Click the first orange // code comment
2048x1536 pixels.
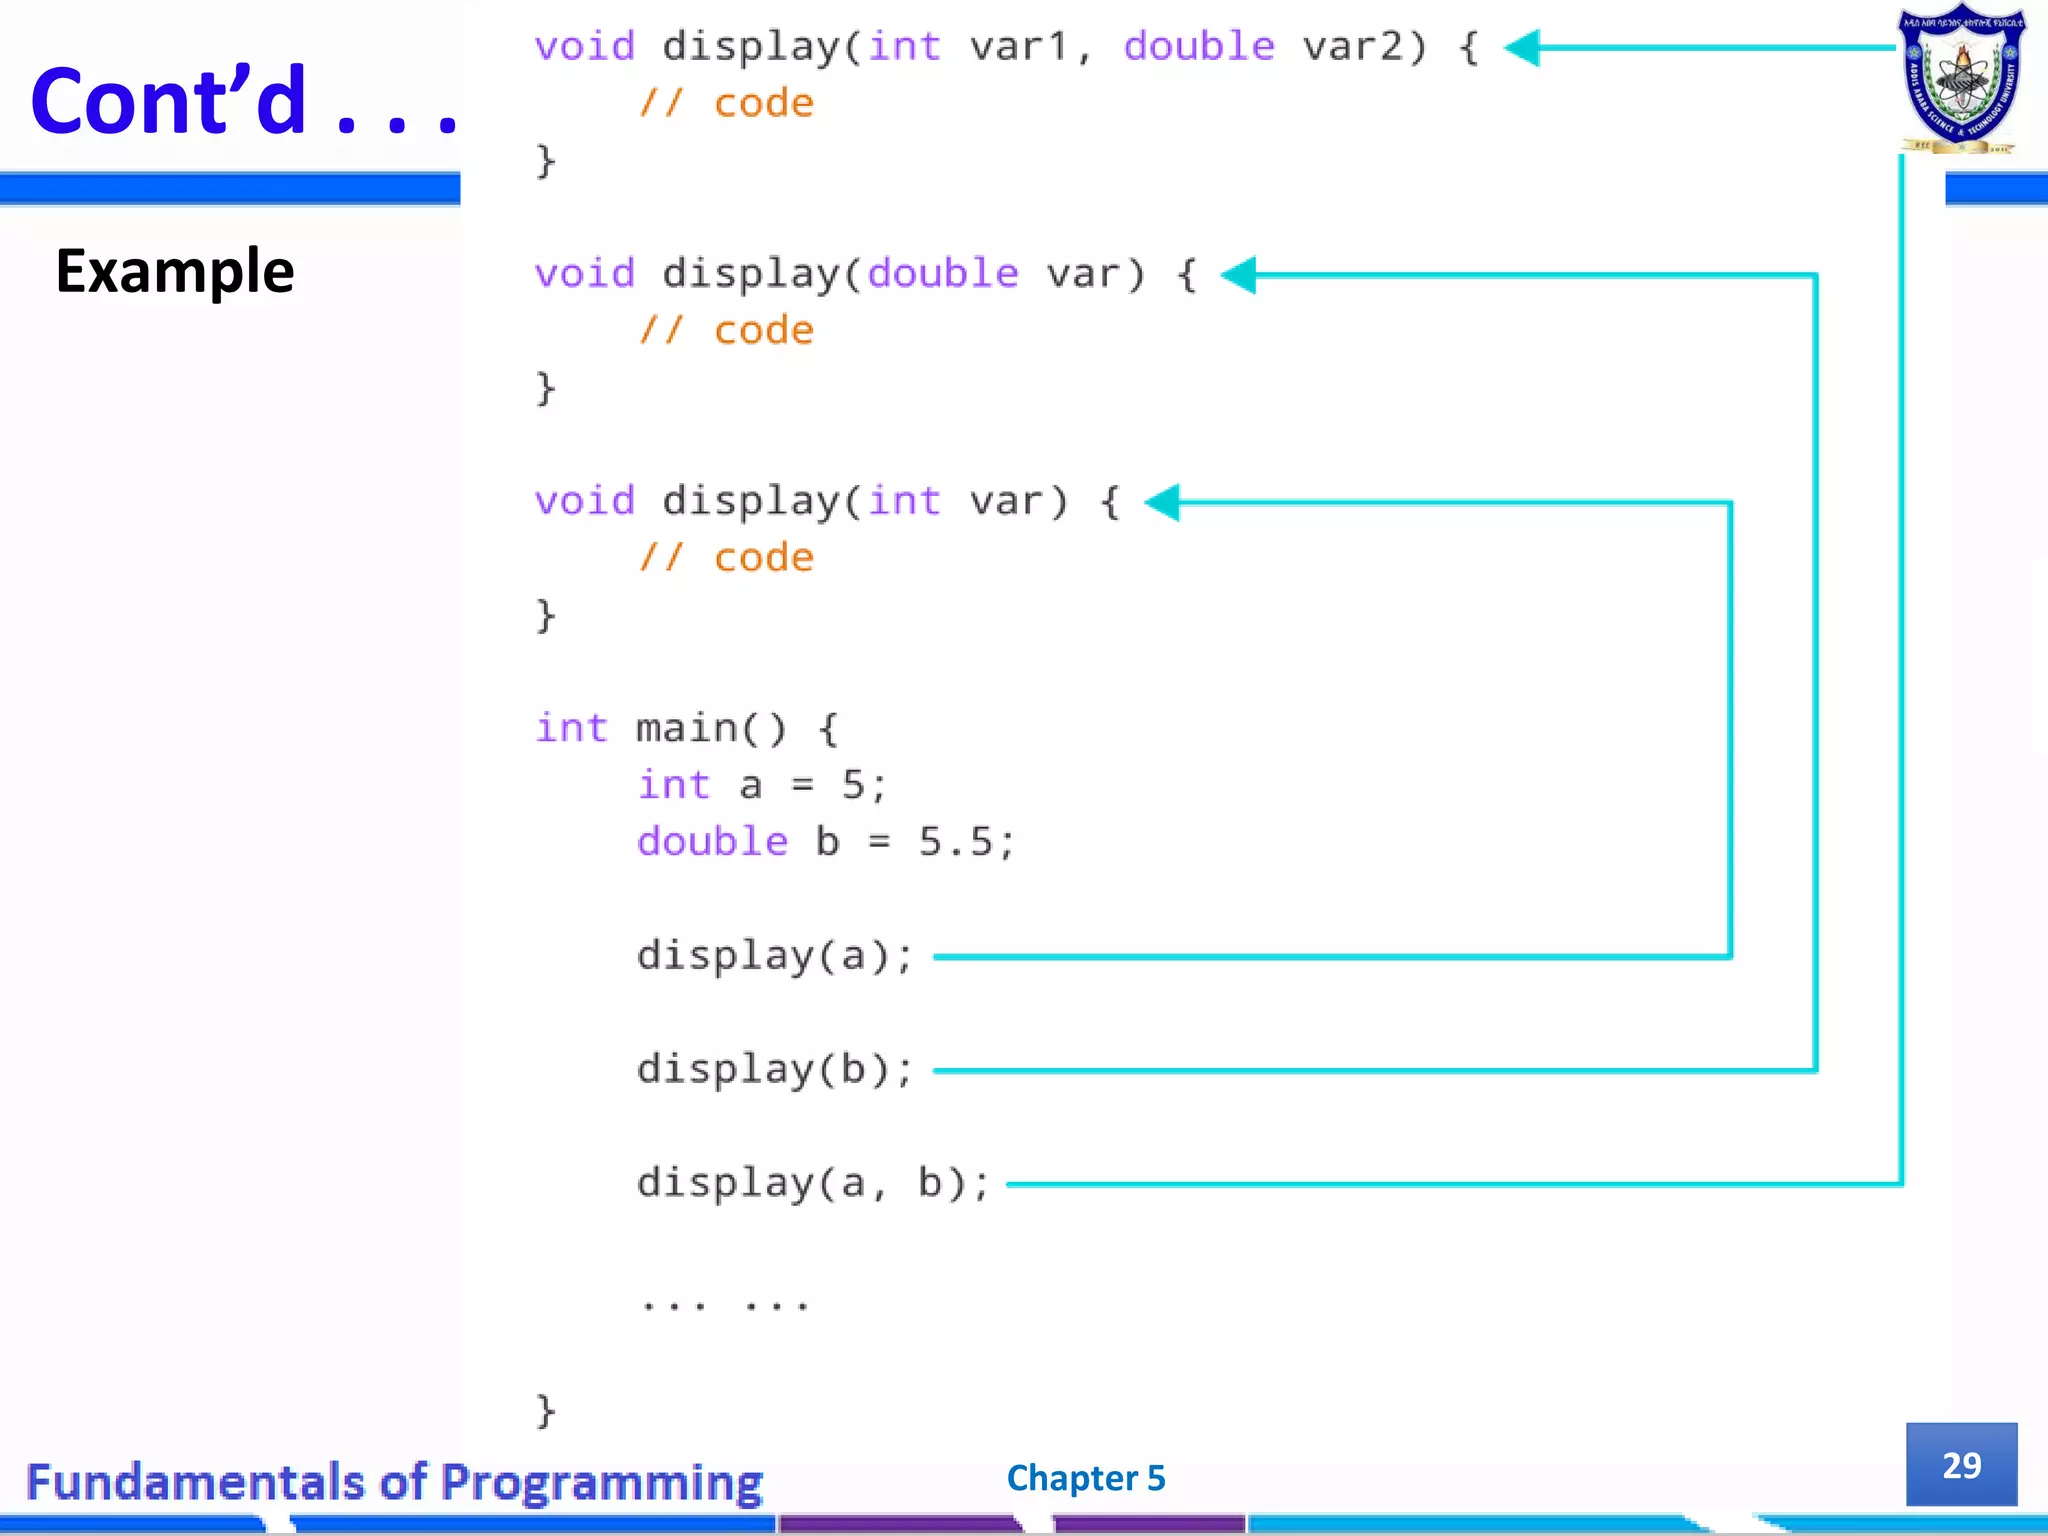coord(727,103)
